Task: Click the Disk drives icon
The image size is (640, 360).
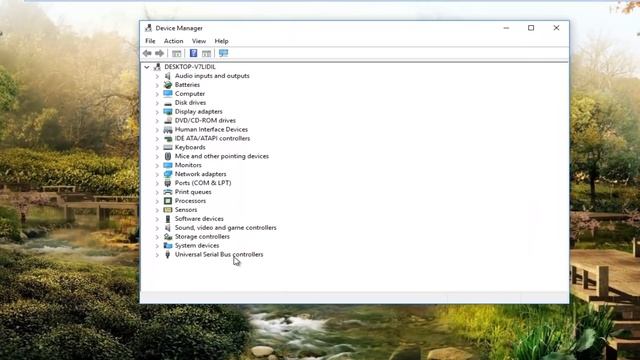Action: [x=168, y=103]
